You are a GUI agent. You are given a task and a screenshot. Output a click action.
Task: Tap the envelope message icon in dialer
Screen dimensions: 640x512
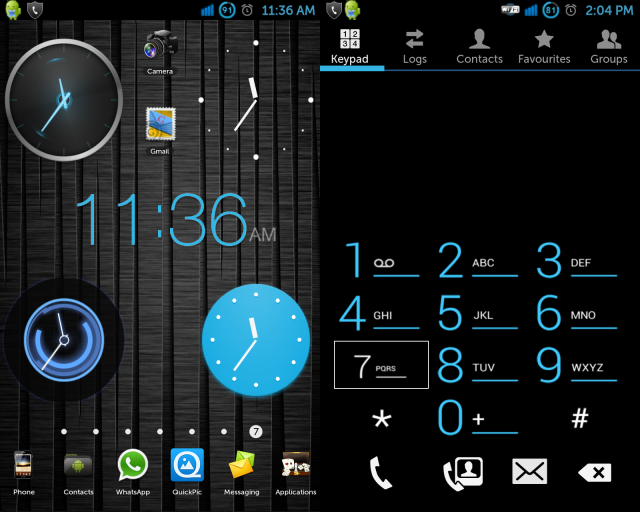pos(530,472)
